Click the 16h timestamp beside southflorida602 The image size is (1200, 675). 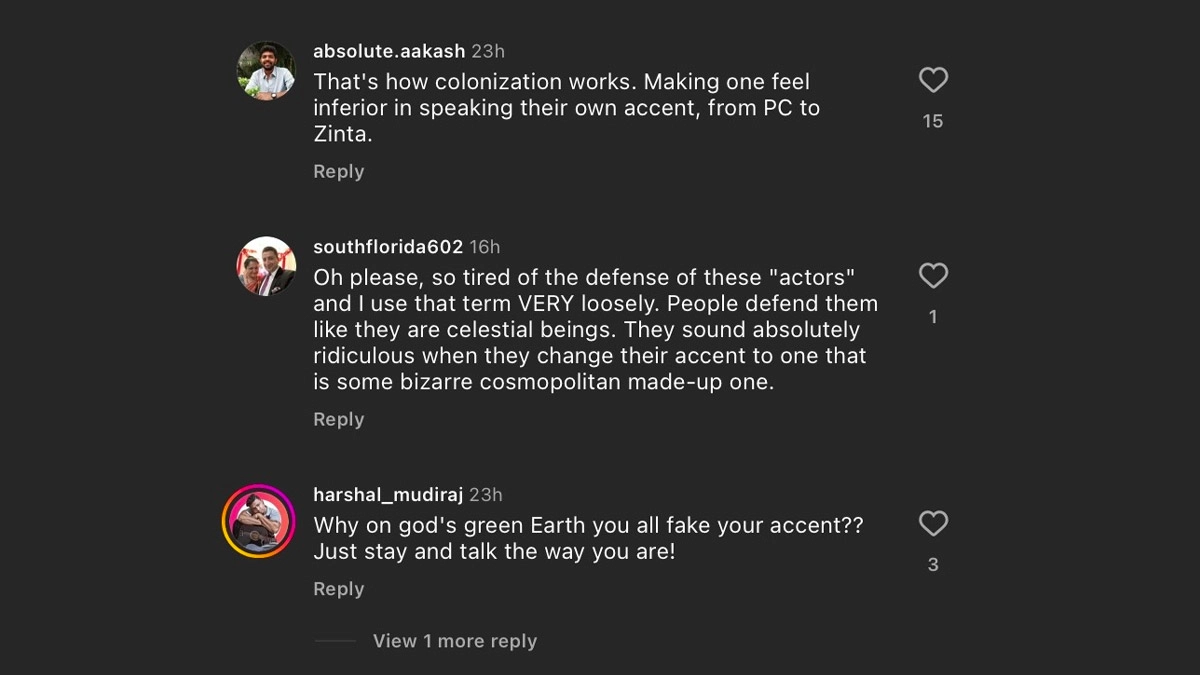[x=485, y=247]
